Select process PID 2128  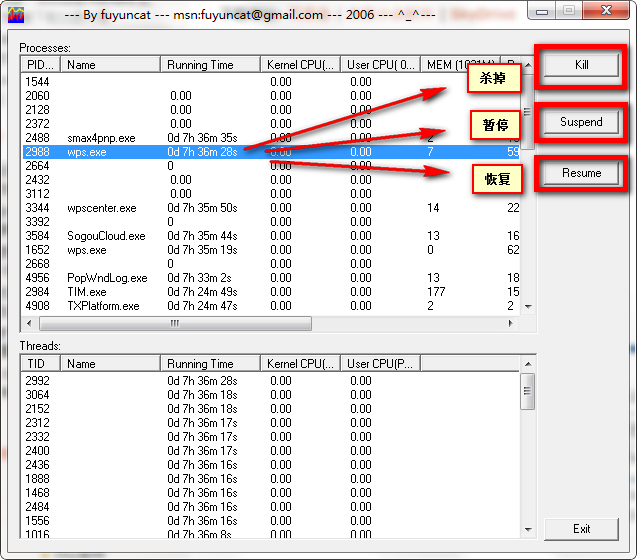pos(271,110)
